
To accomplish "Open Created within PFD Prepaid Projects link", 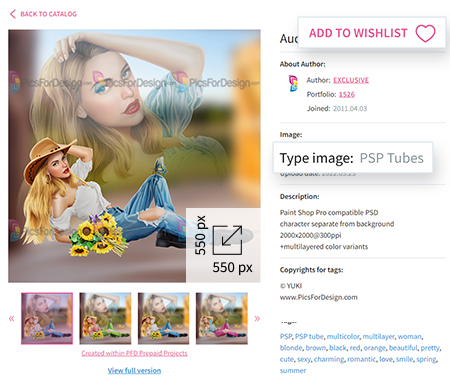I will coord(134,353).
